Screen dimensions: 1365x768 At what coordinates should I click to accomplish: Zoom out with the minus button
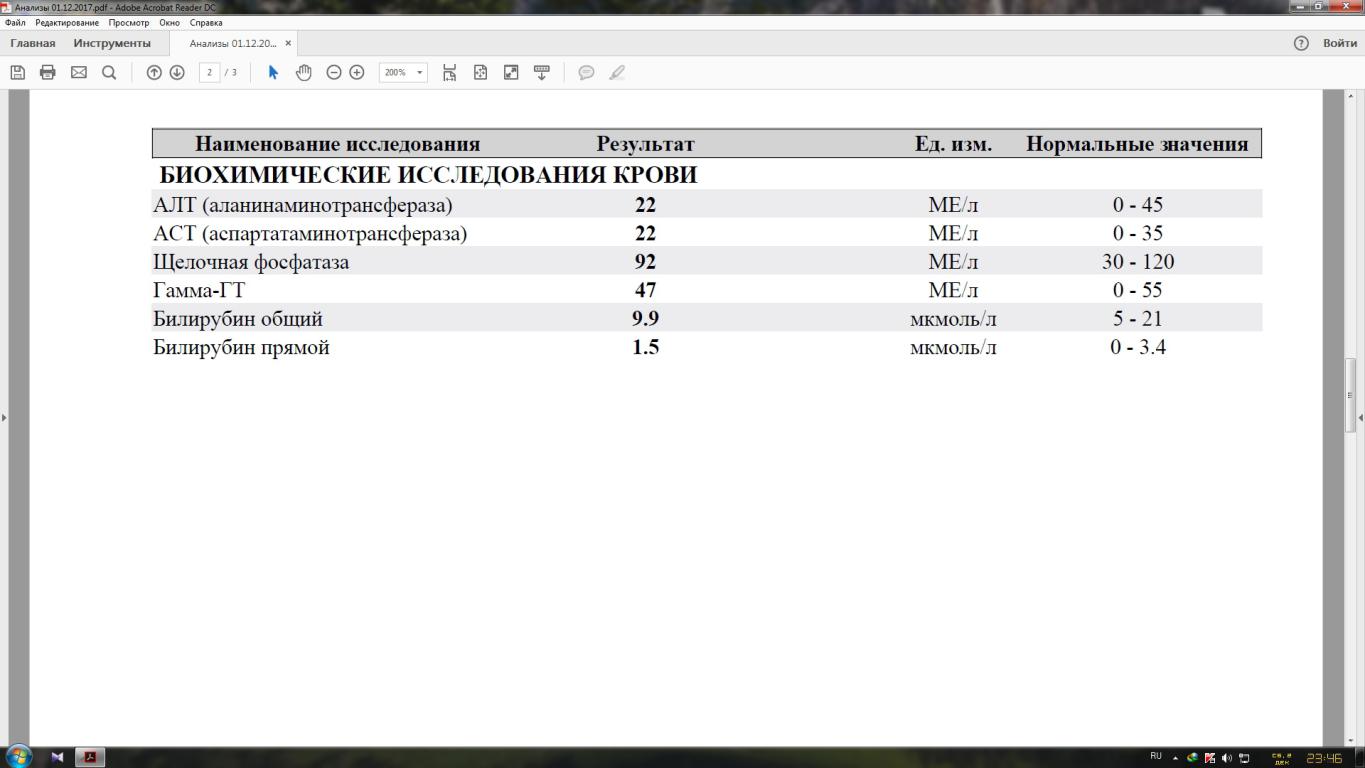tap(334, 72)
